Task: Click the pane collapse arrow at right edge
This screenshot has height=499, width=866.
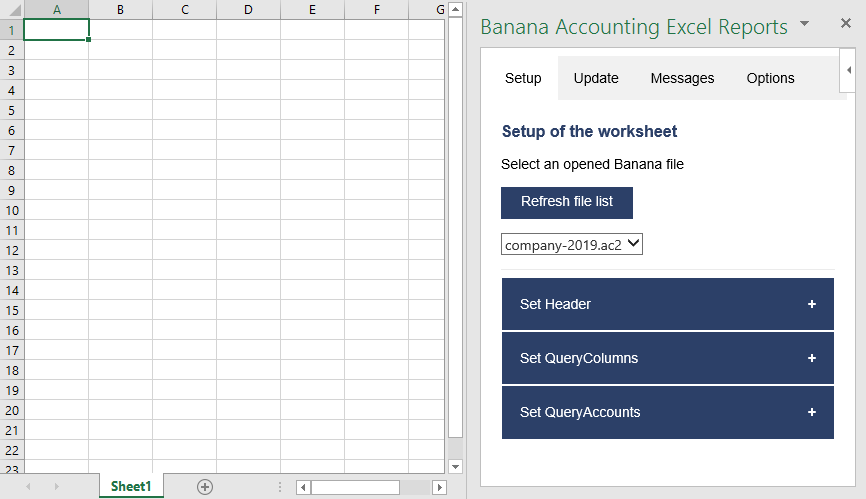Action: pyautogui.click(x=849, y=70)
